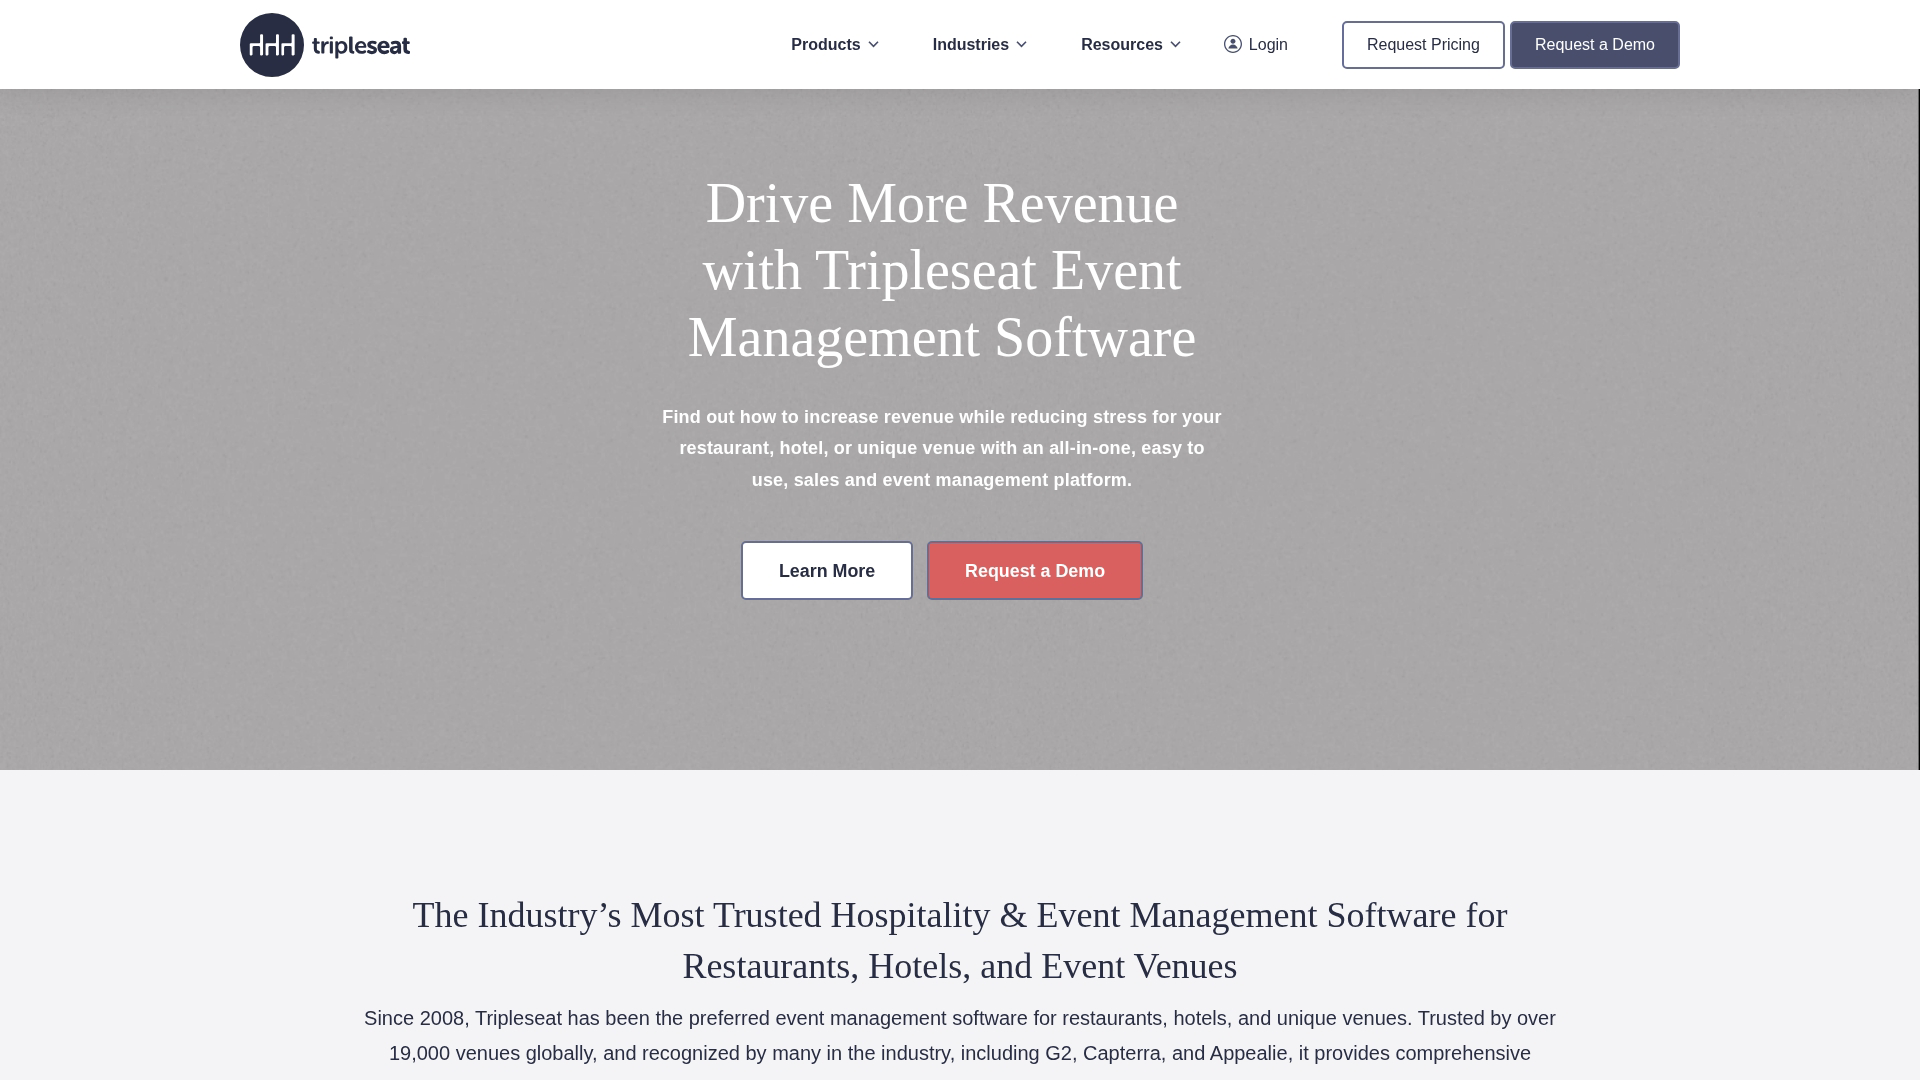This screenshot has width=1920, height=1080.
Task: Open the Products menu
Action: point(825,45)
